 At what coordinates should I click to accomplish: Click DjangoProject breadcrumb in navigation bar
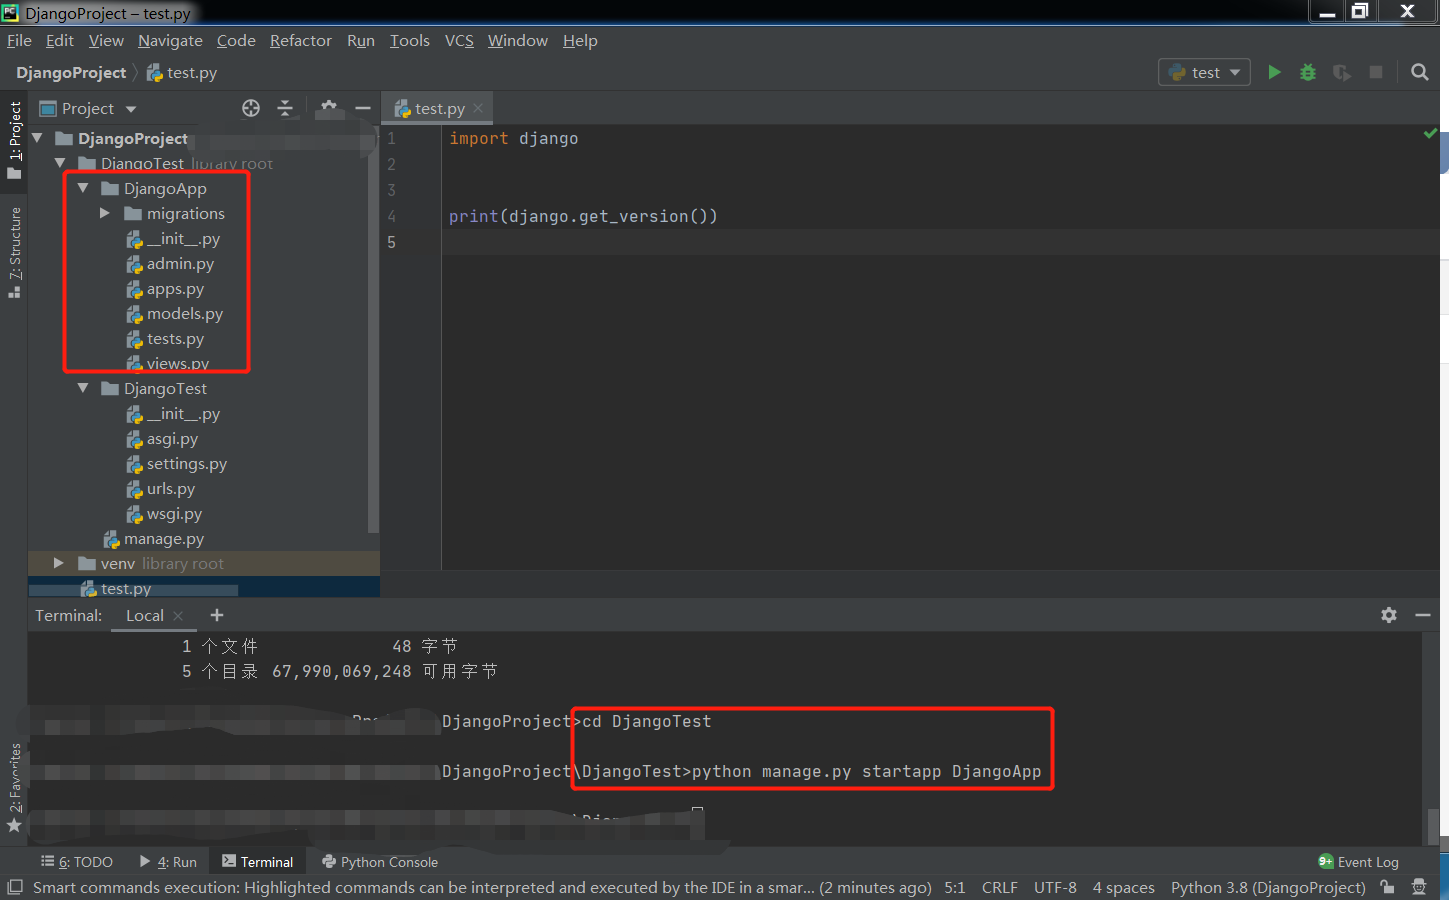(71, 72)
